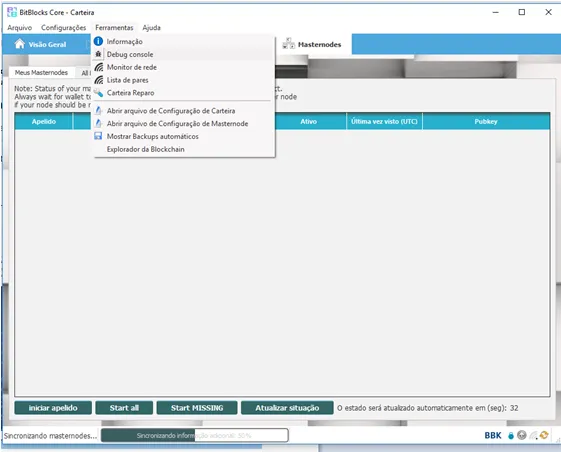Image resolution: width=561 pixels, height=452 pixels.
Task: Click the gray staking status icon
Action: pyautogui.click(x=522, y=435)
